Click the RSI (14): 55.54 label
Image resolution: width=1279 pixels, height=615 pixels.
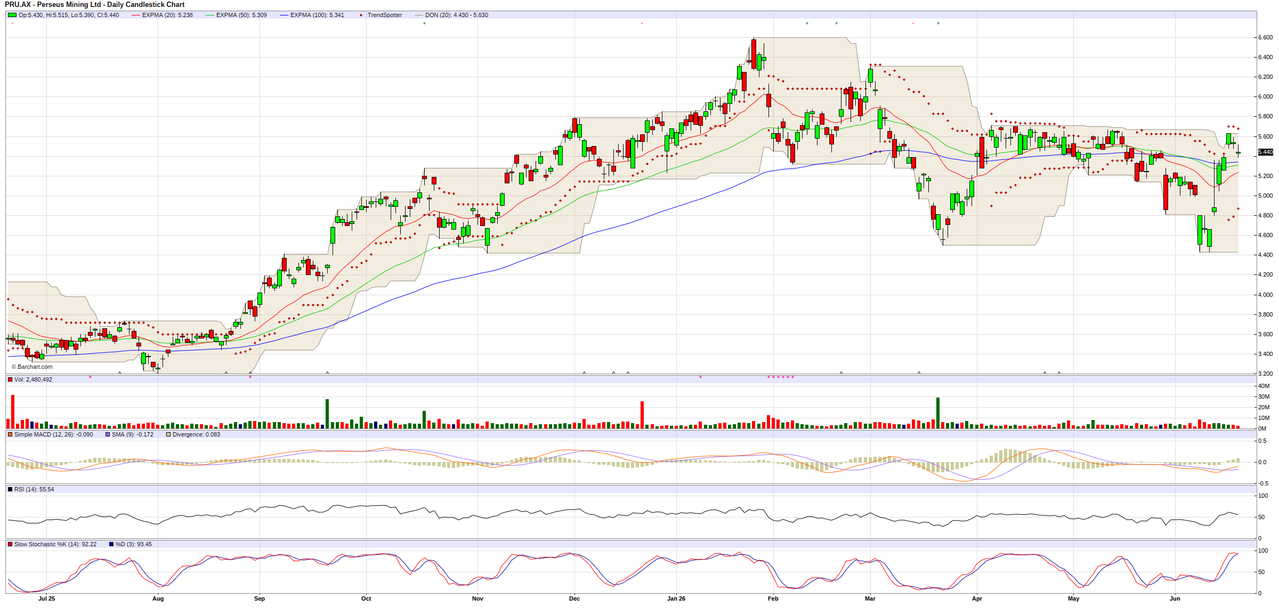tap(35, 489)
